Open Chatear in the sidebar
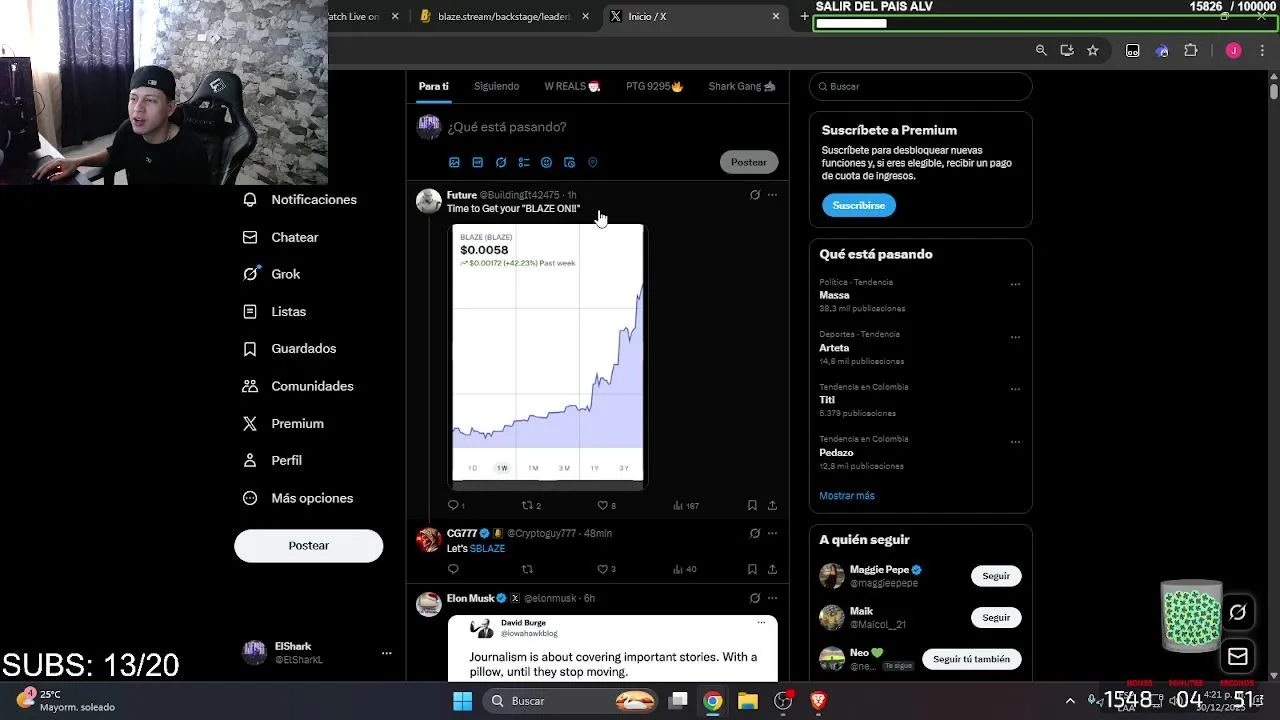Screen dimensions: 1280x720 click(281, 237)
